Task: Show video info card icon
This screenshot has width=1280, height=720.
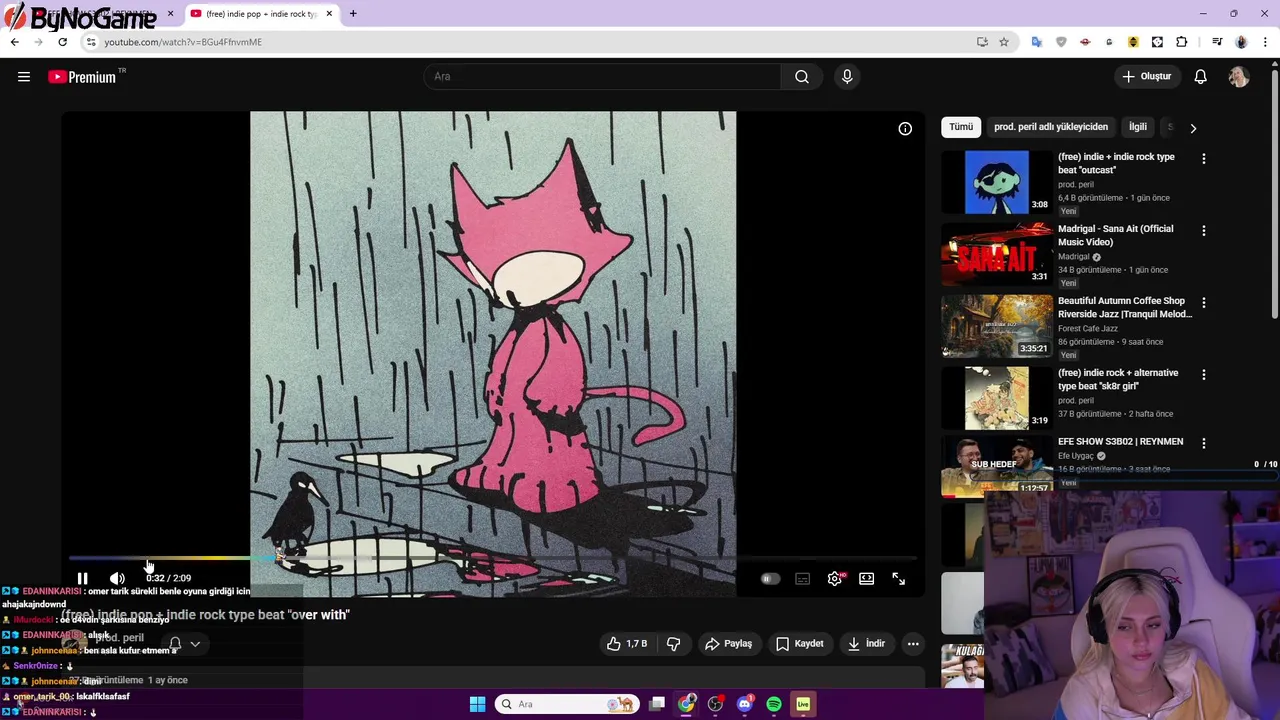Action: 905,128
